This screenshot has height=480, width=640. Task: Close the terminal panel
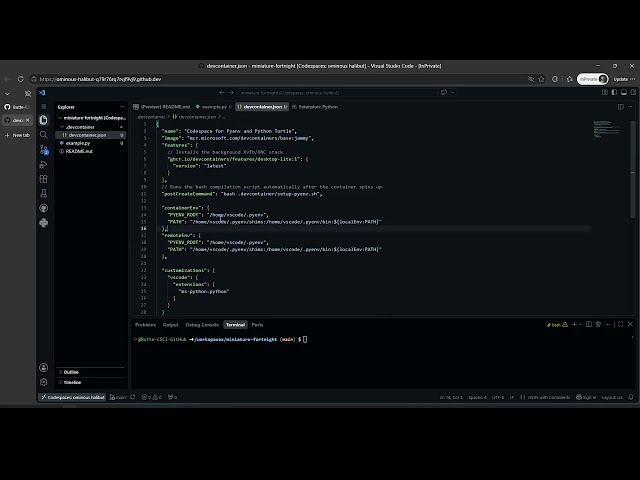pyautogui.click(x=630, y=324)
